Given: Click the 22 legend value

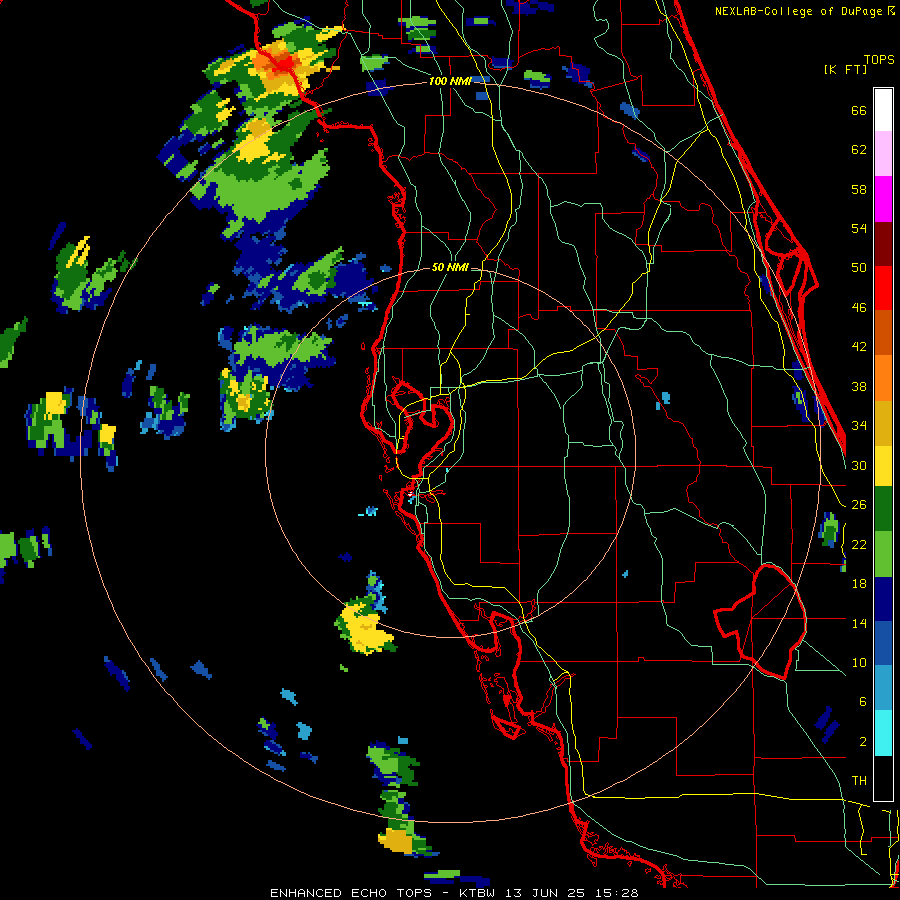Looking at the screenshot, I should click(859, 544).
